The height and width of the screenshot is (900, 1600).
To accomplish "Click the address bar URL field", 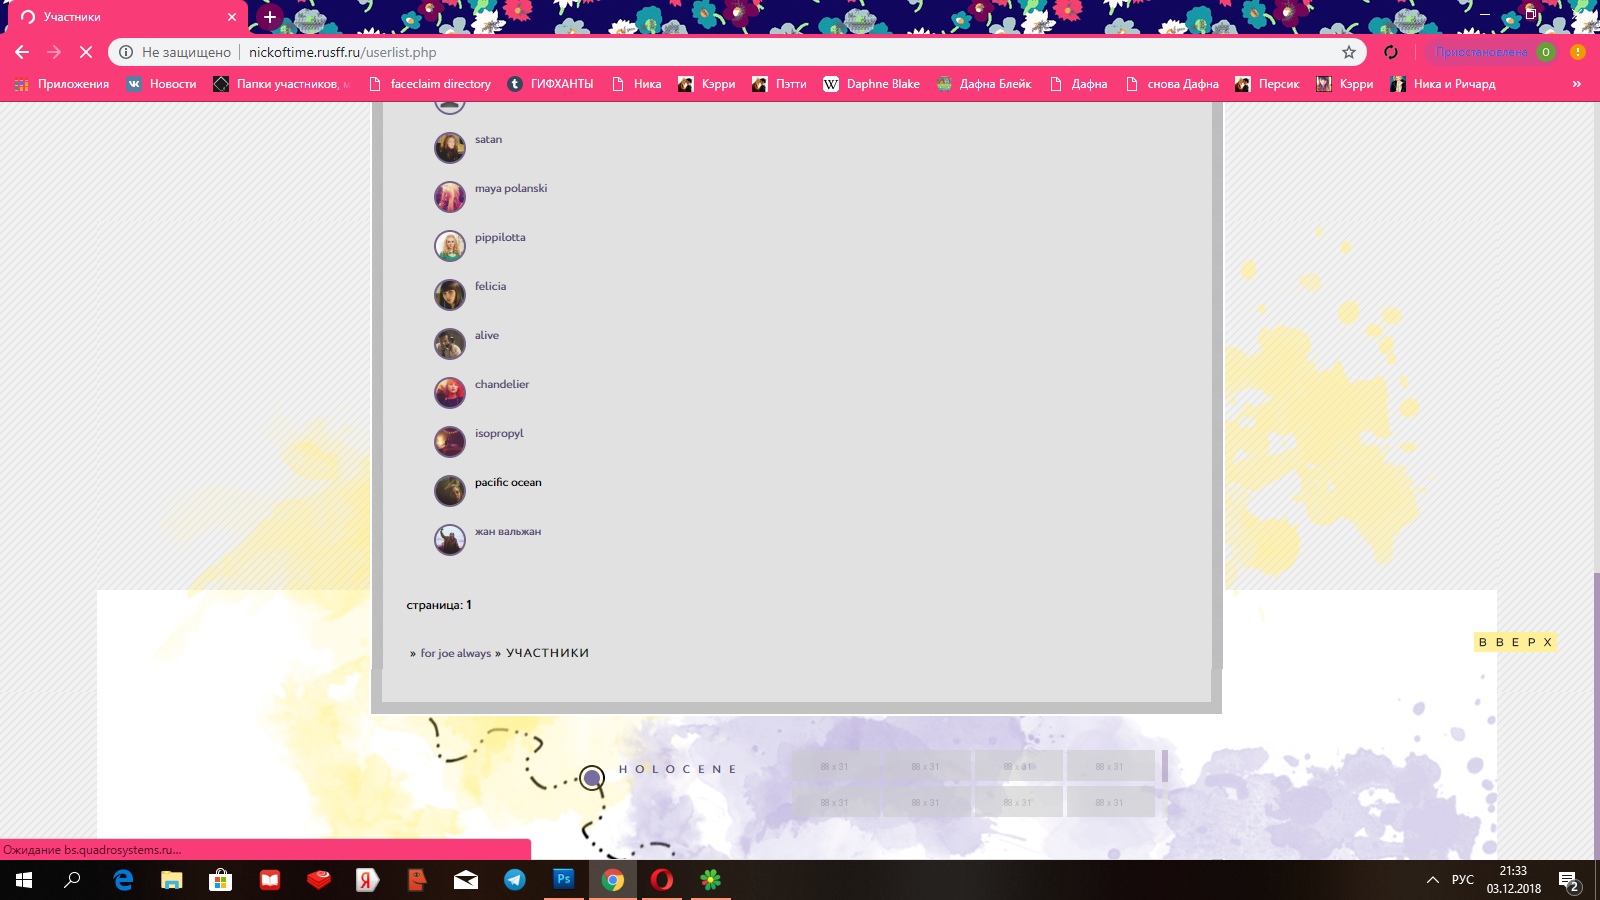I will (x=700, y=52).
